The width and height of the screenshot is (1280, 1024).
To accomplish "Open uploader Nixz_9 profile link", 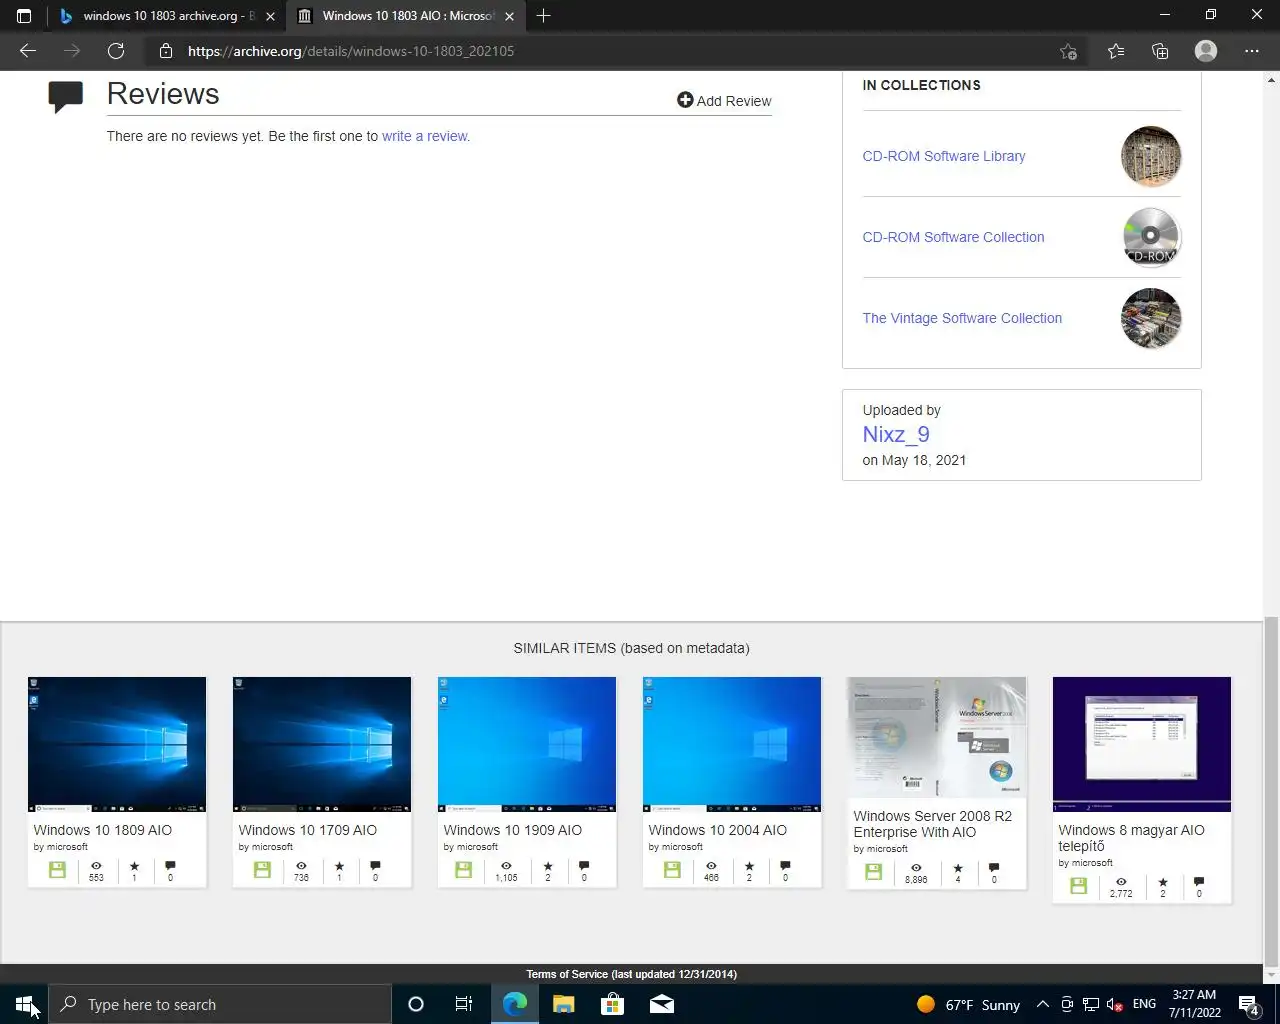I will pyautogui.click(x=896, y=434).
